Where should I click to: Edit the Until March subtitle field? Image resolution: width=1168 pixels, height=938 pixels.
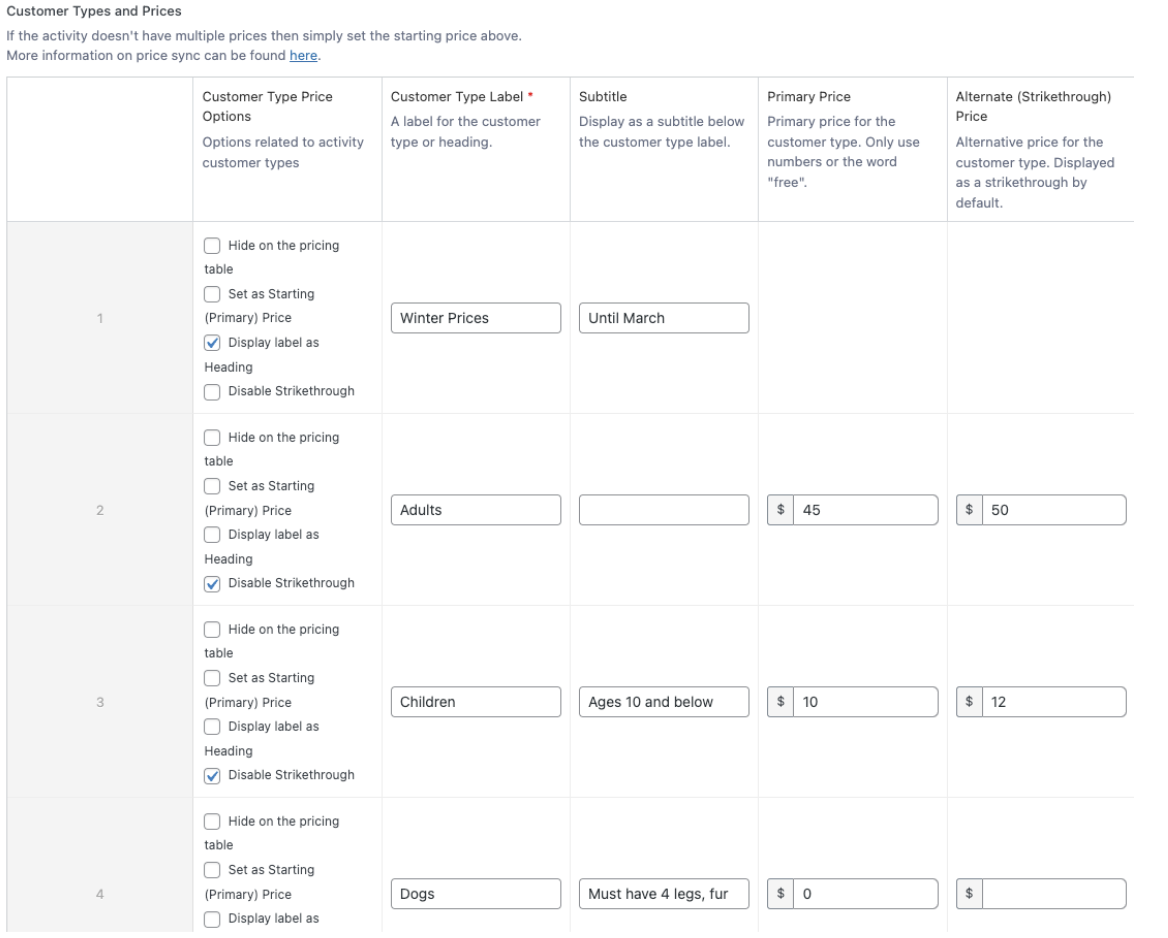[664, 318]
